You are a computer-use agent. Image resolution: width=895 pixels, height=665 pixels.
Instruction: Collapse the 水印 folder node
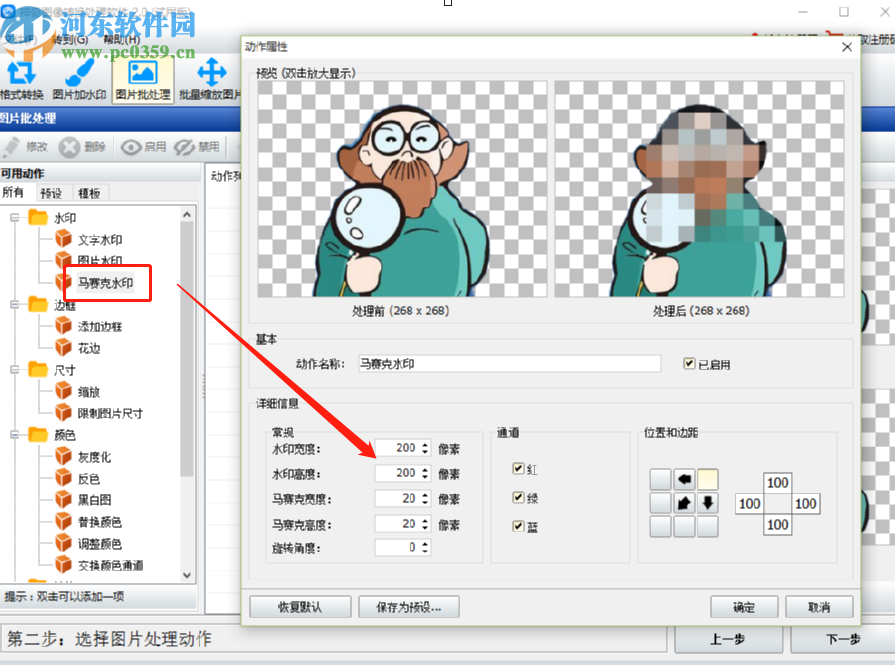tap(15, 217)
